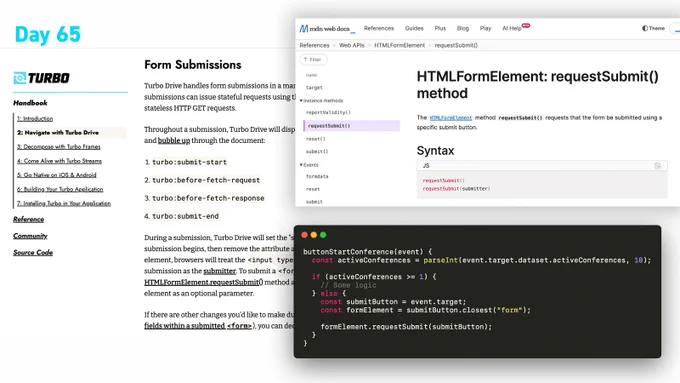Click the Day 65 title
Image resolution: width=680 pixels, height=383 pixels.
[x=48, y=34]
